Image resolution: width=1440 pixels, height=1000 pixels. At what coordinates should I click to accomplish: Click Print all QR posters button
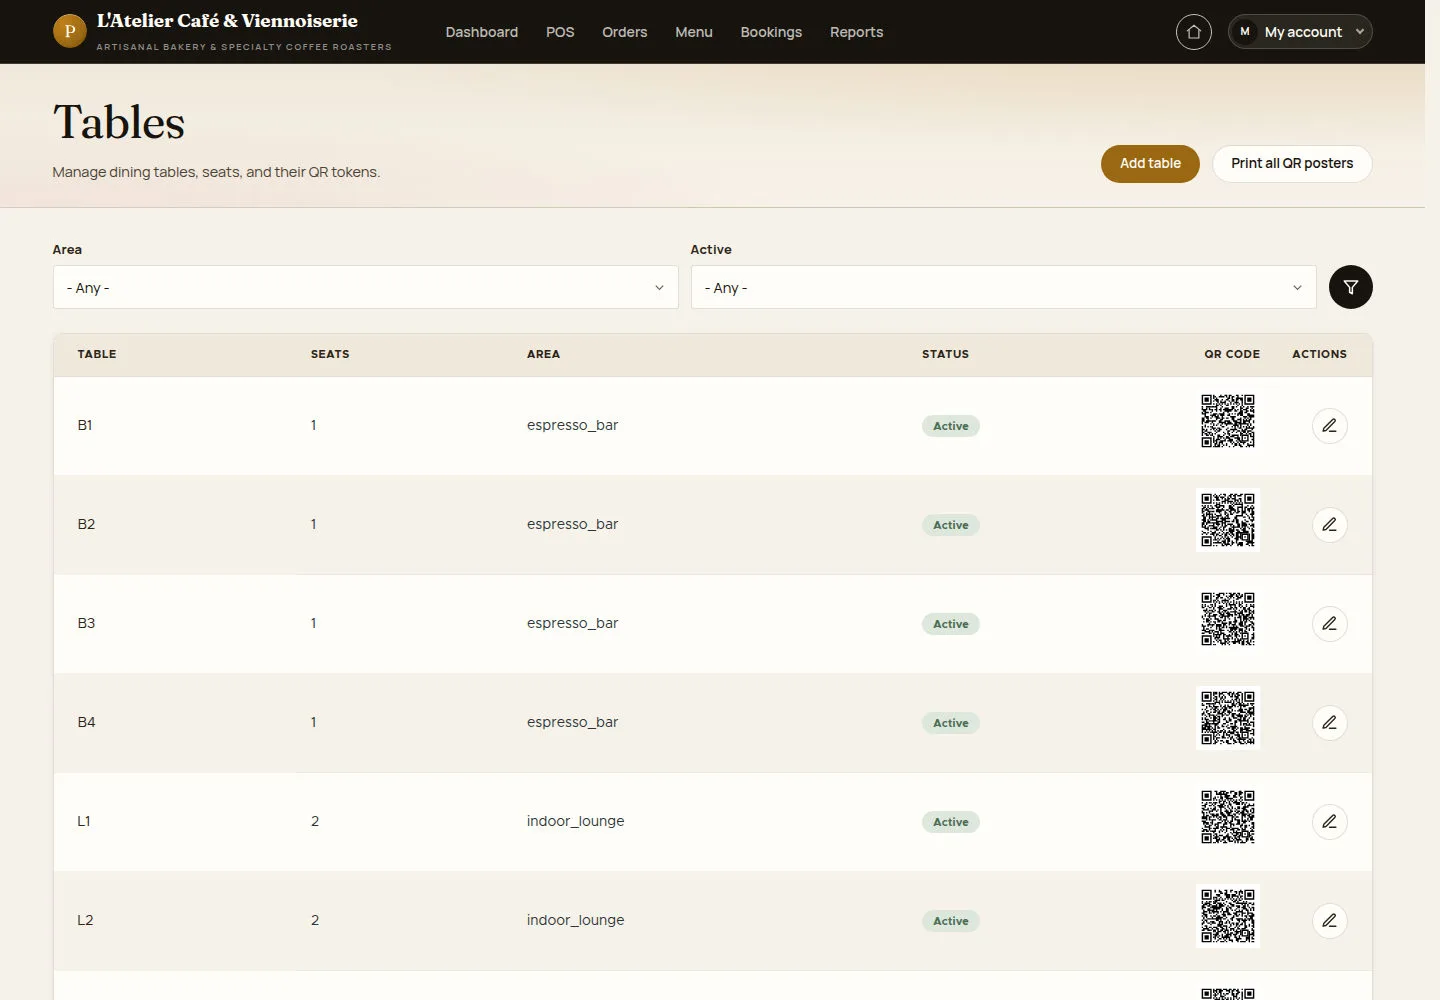[1292, 164]
